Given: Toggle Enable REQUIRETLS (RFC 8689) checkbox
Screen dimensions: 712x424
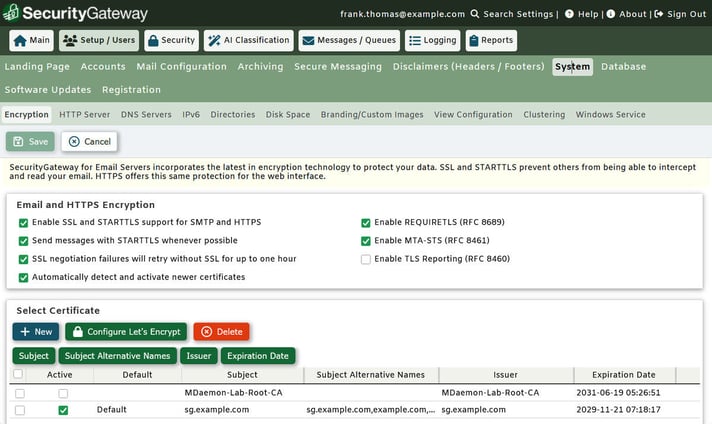Looking at the screenshot, I should click(x=366, y=223).
